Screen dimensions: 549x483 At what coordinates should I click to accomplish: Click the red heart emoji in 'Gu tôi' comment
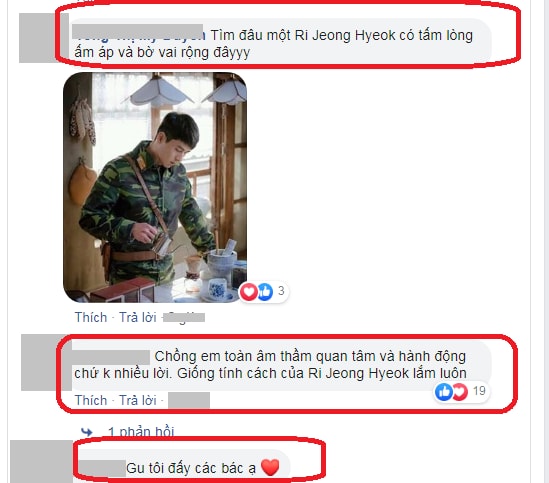click(270, 468)
